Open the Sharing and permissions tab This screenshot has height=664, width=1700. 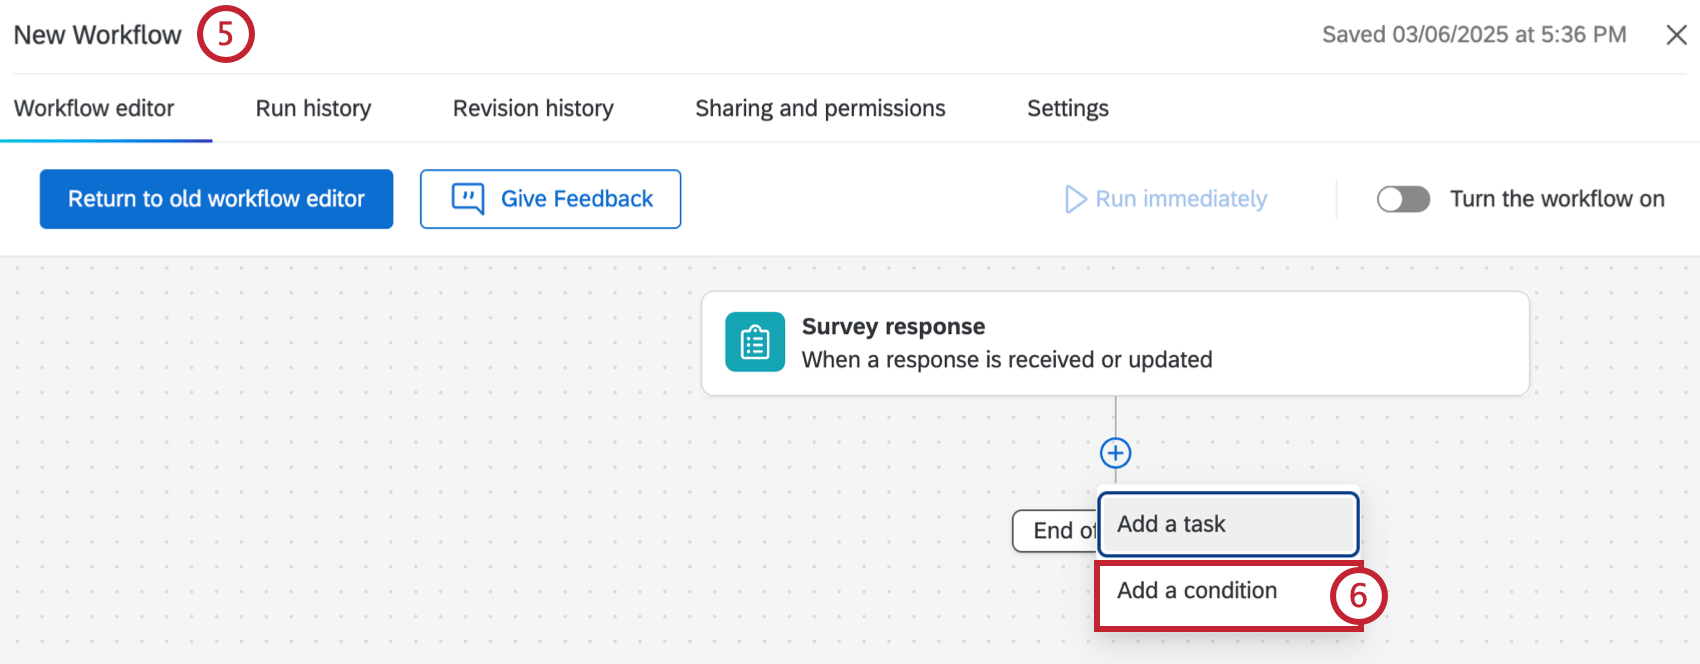pyautogui.click(x=820, y=108)
